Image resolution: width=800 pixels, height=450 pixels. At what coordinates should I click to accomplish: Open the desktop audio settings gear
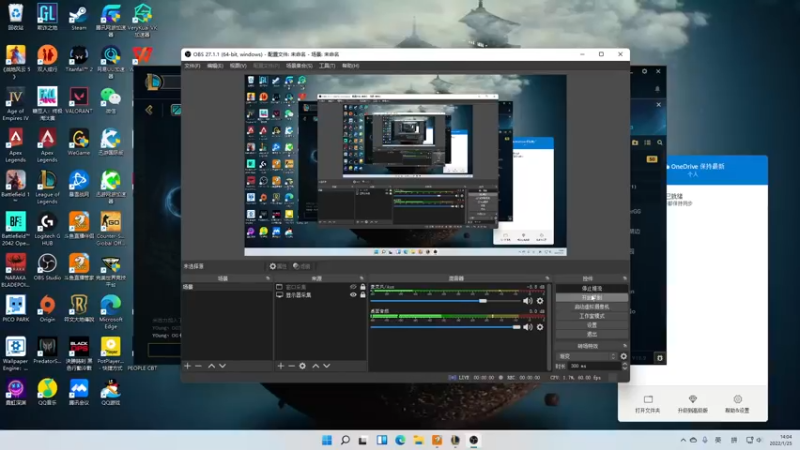click(540, 327)
